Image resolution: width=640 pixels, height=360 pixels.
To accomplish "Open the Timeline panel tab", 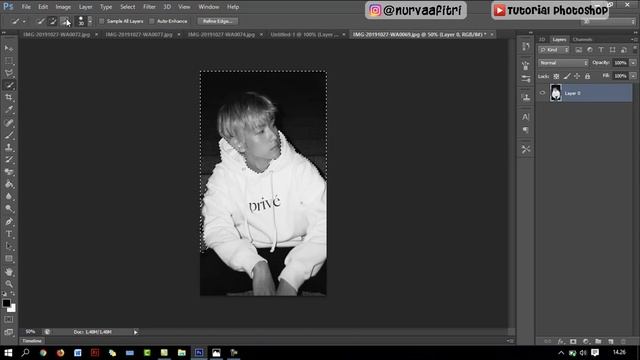I will tap(32, 341).
